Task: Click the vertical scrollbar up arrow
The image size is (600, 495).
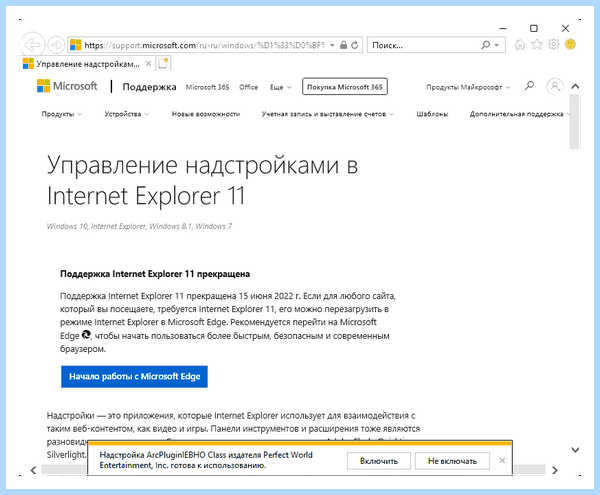Action: [575, 86]
